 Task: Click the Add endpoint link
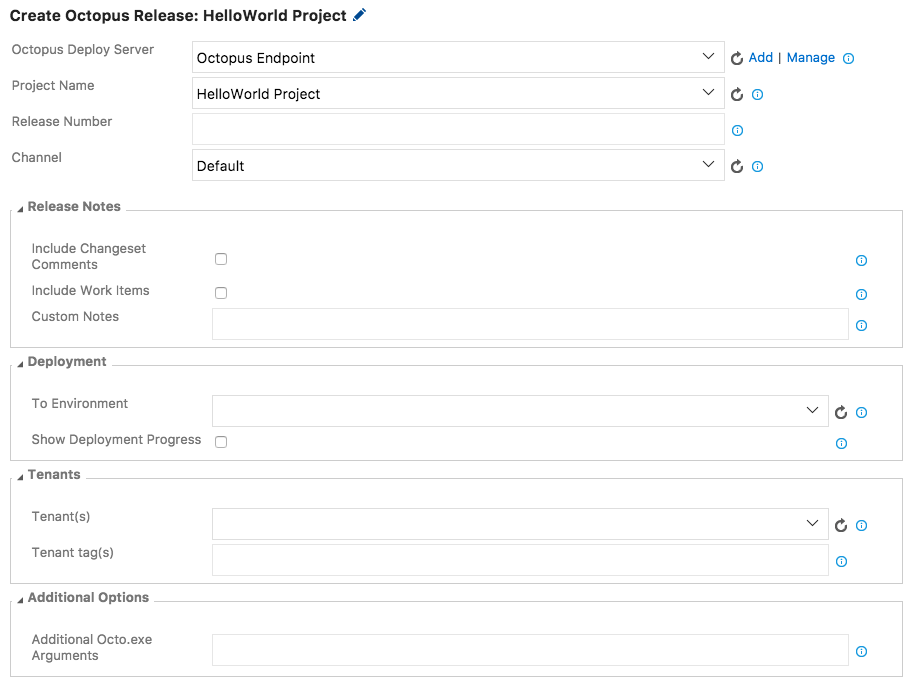click(761, 57)
